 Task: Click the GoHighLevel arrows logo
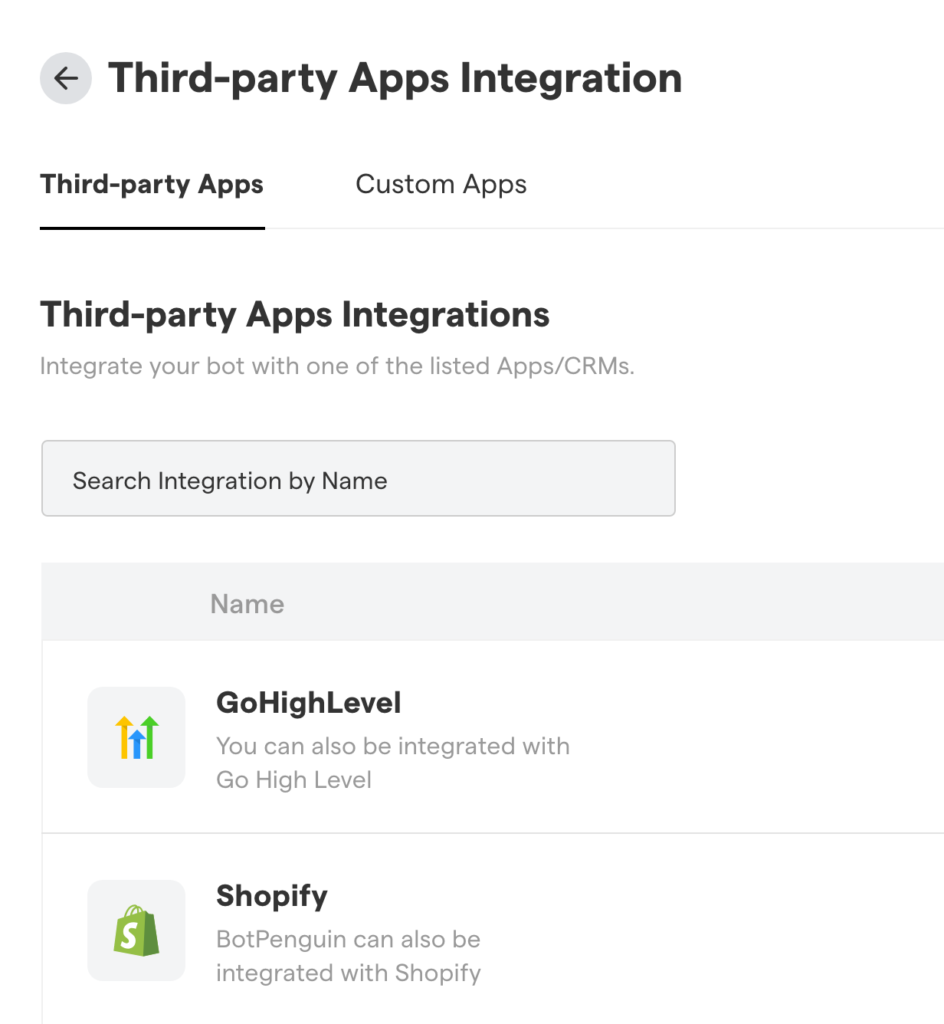pyautogui.click(x=136, y=737)
